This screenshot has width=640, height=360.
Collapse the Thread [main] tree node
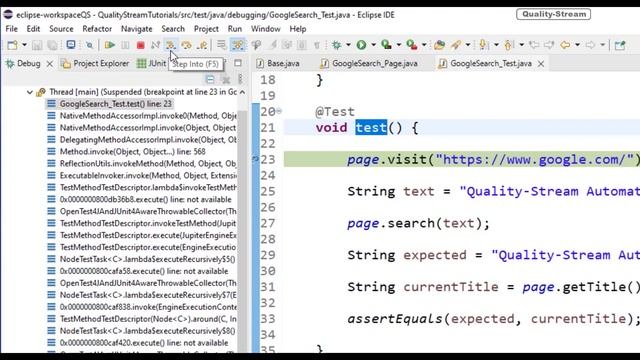[x=30, y=92]
